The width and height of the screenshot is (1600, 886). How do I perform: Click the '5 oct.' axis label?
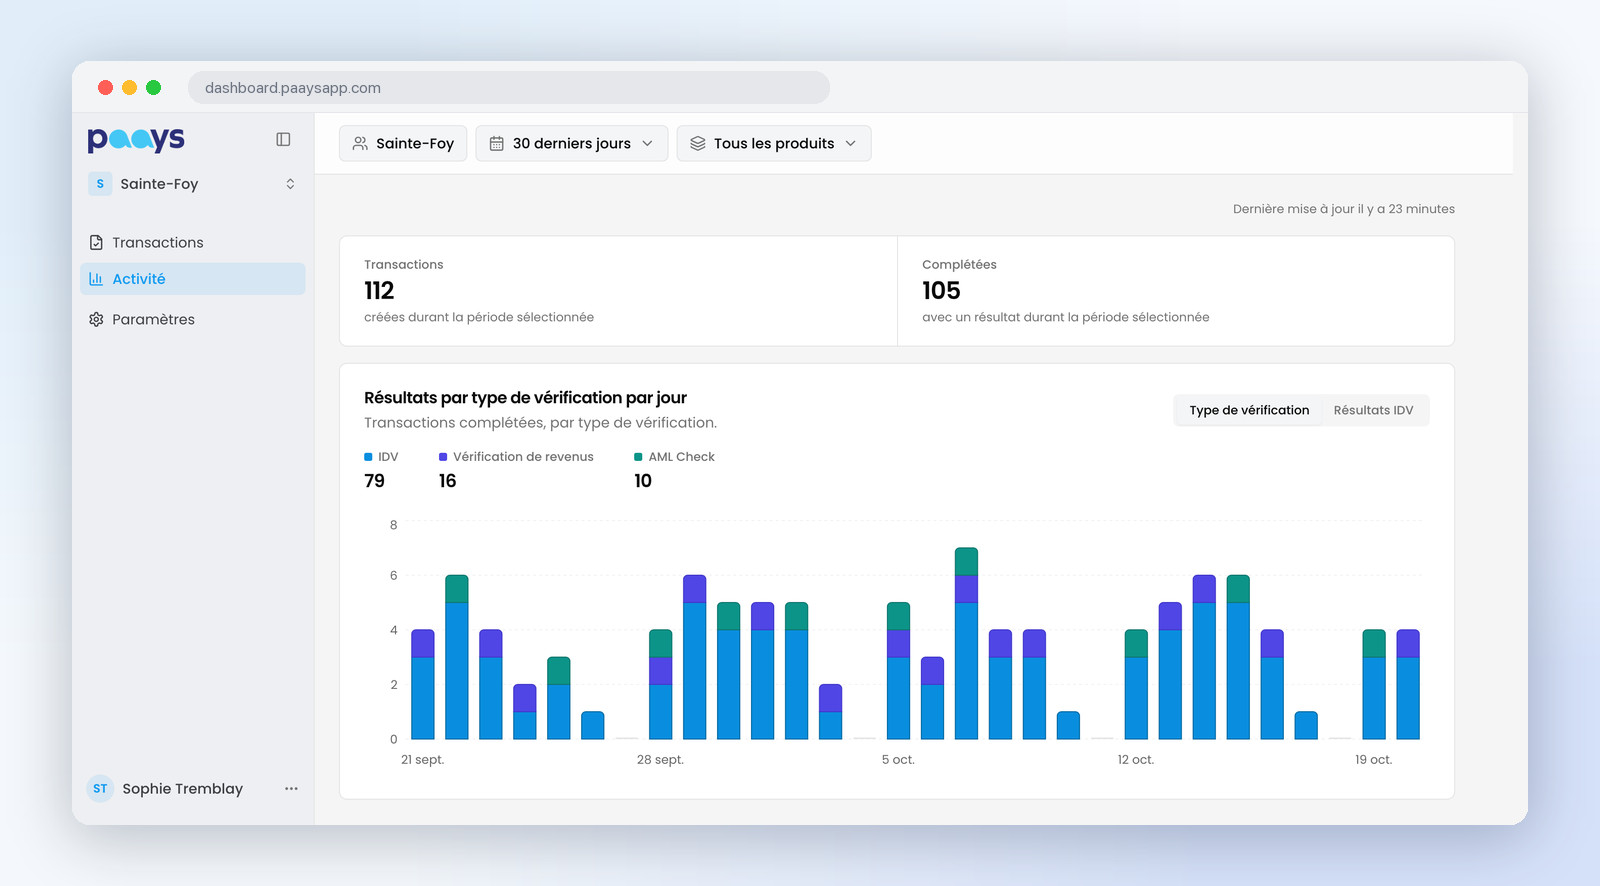[x=898, y=760]
